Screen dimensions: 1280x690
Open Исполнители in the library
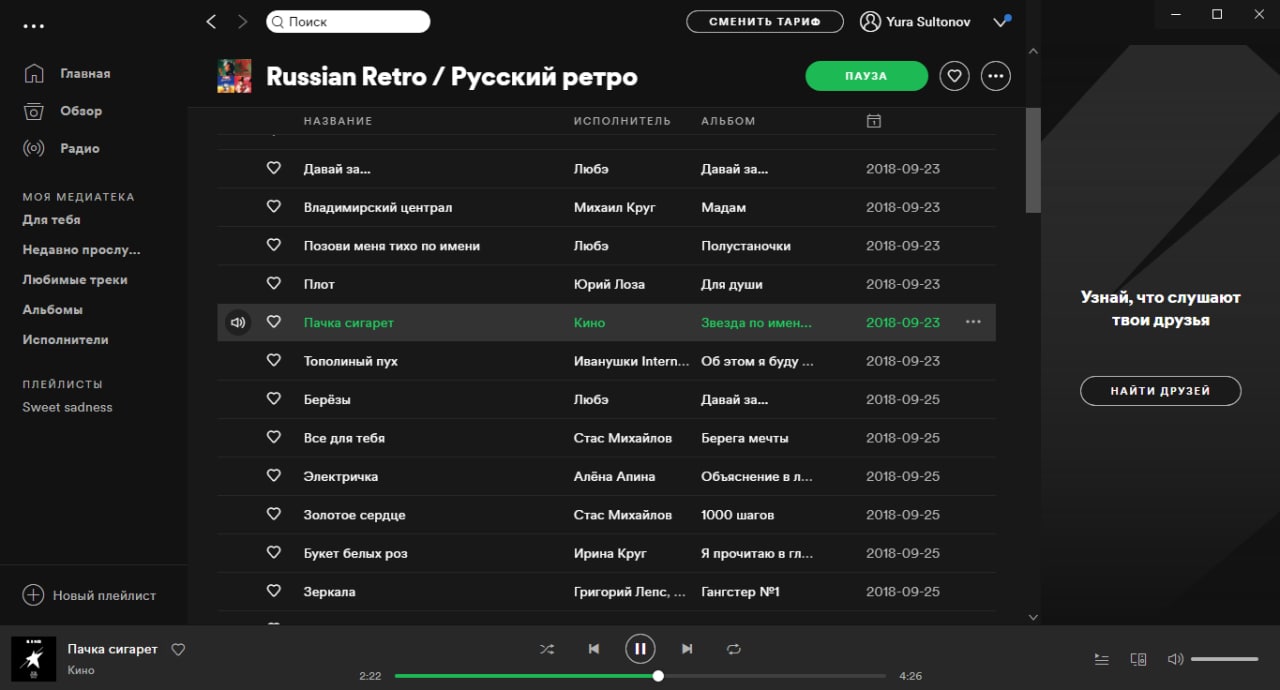tap(66, 340)
